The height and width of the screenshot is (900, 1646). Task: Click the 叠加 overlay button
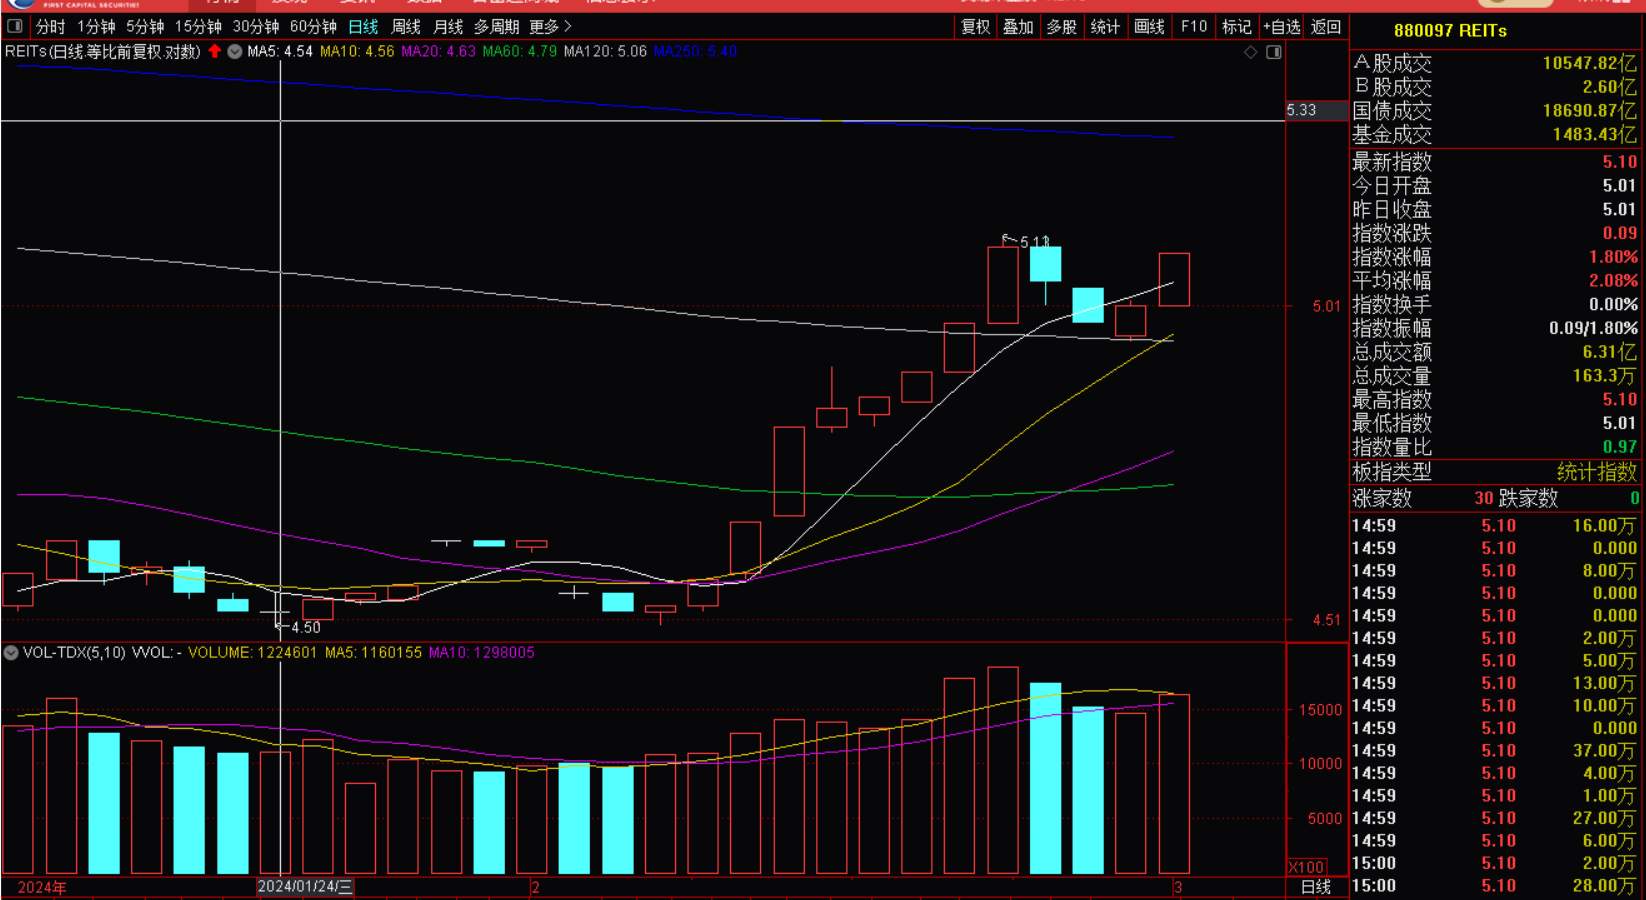(1018, 27)
